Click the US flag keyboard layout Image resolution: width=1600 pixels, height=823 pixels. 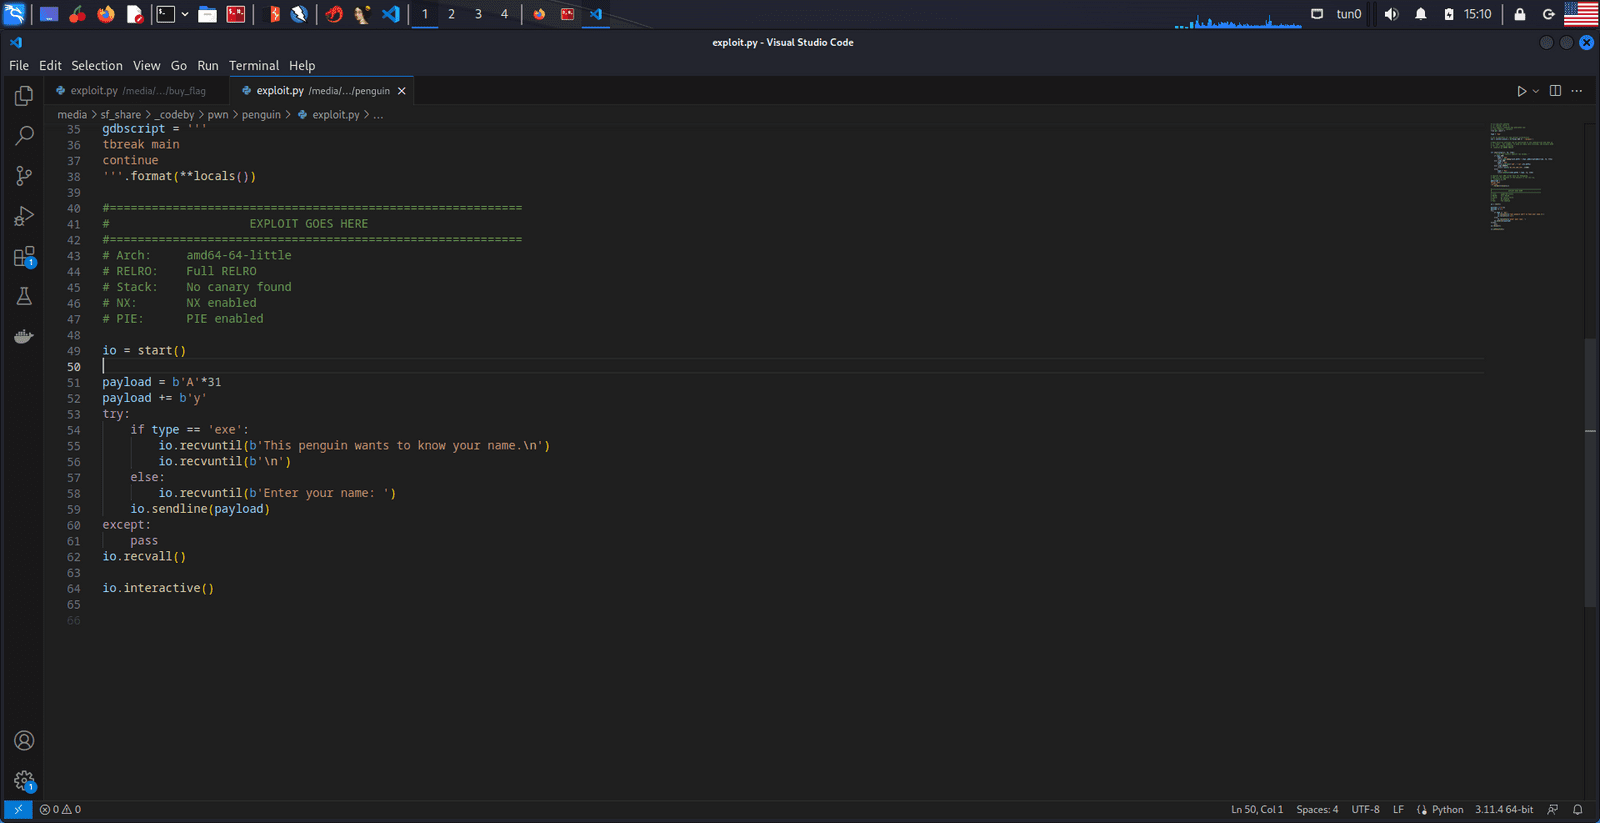[1581, 14]
